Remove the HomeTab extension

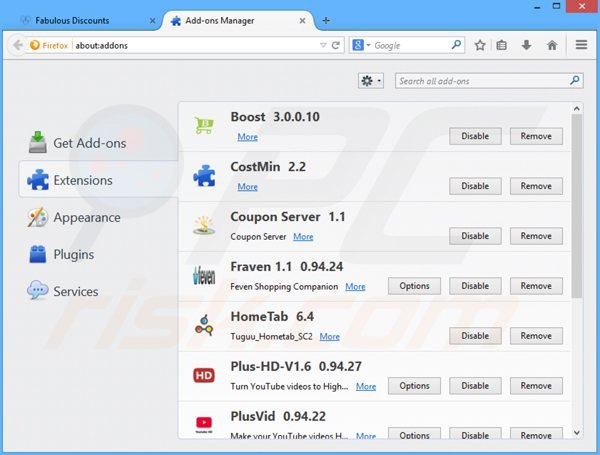[536, 336]
